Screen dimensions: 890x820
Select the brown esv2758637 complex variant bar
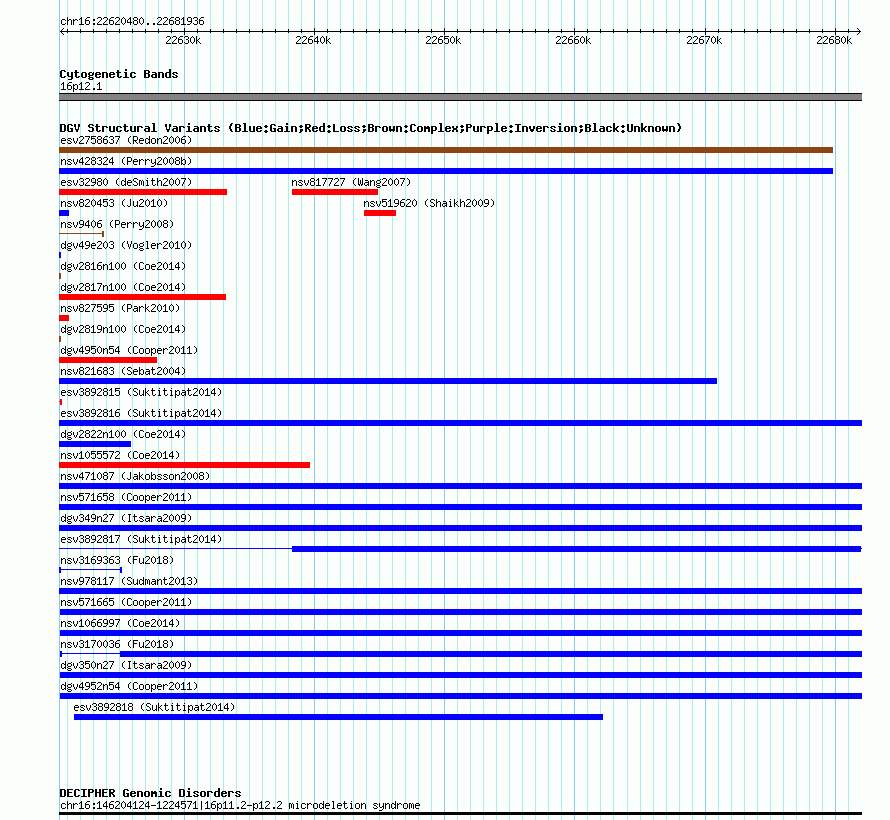click(x=446, y=150)
